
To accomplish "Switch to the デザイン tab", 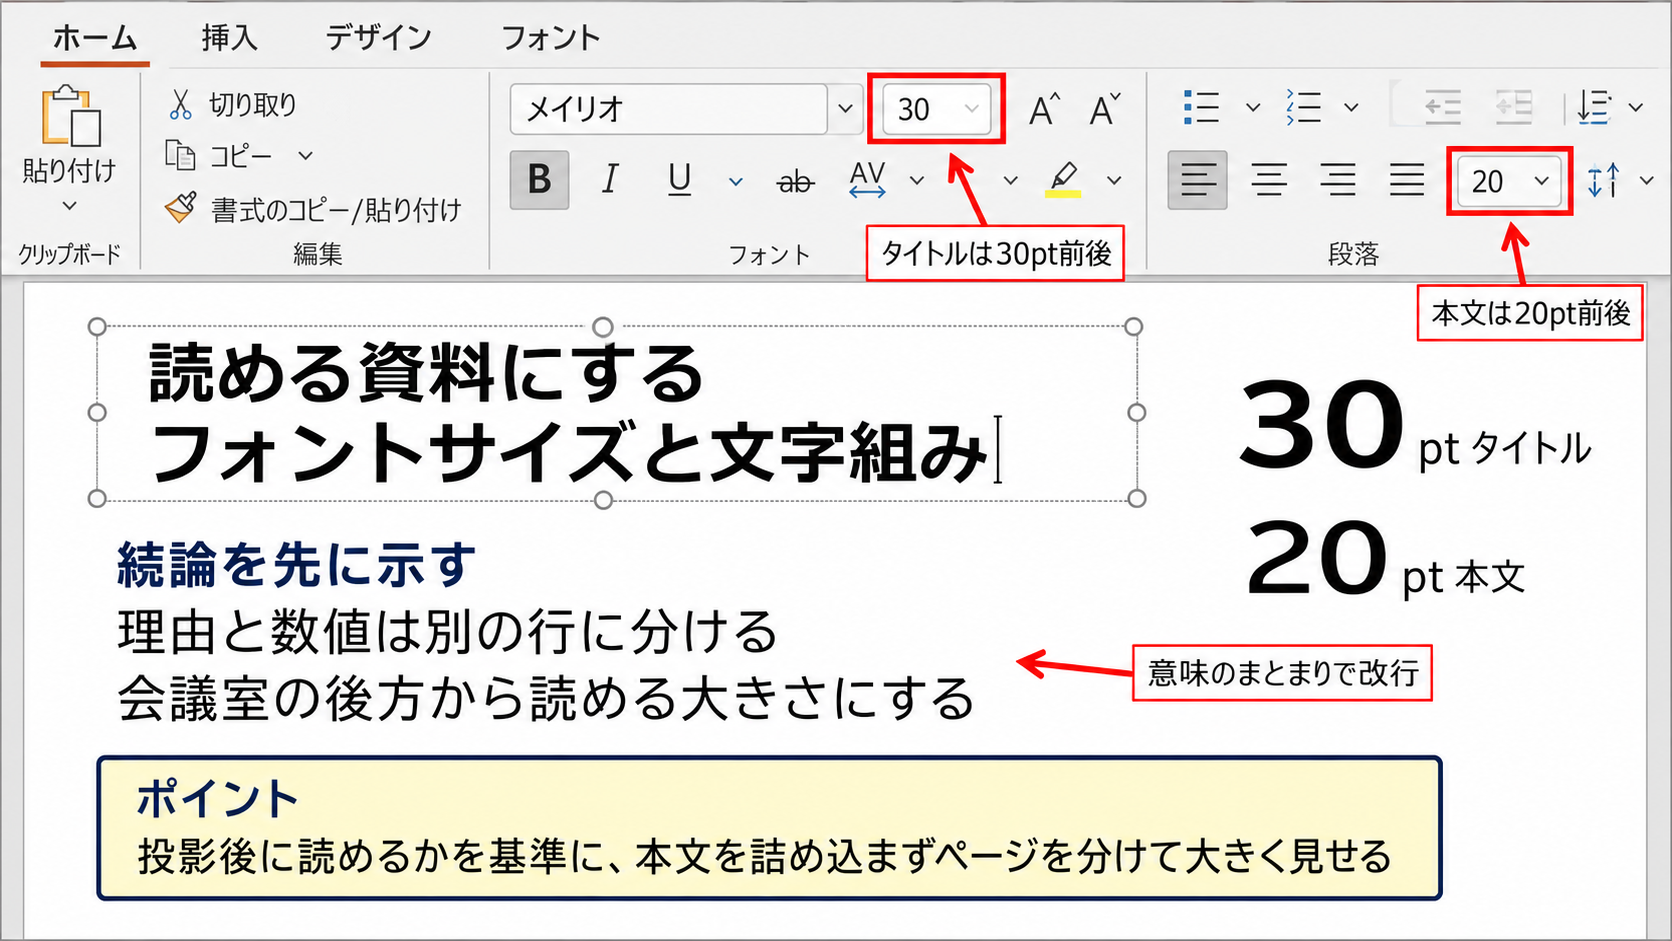I will tap(378, 38).
